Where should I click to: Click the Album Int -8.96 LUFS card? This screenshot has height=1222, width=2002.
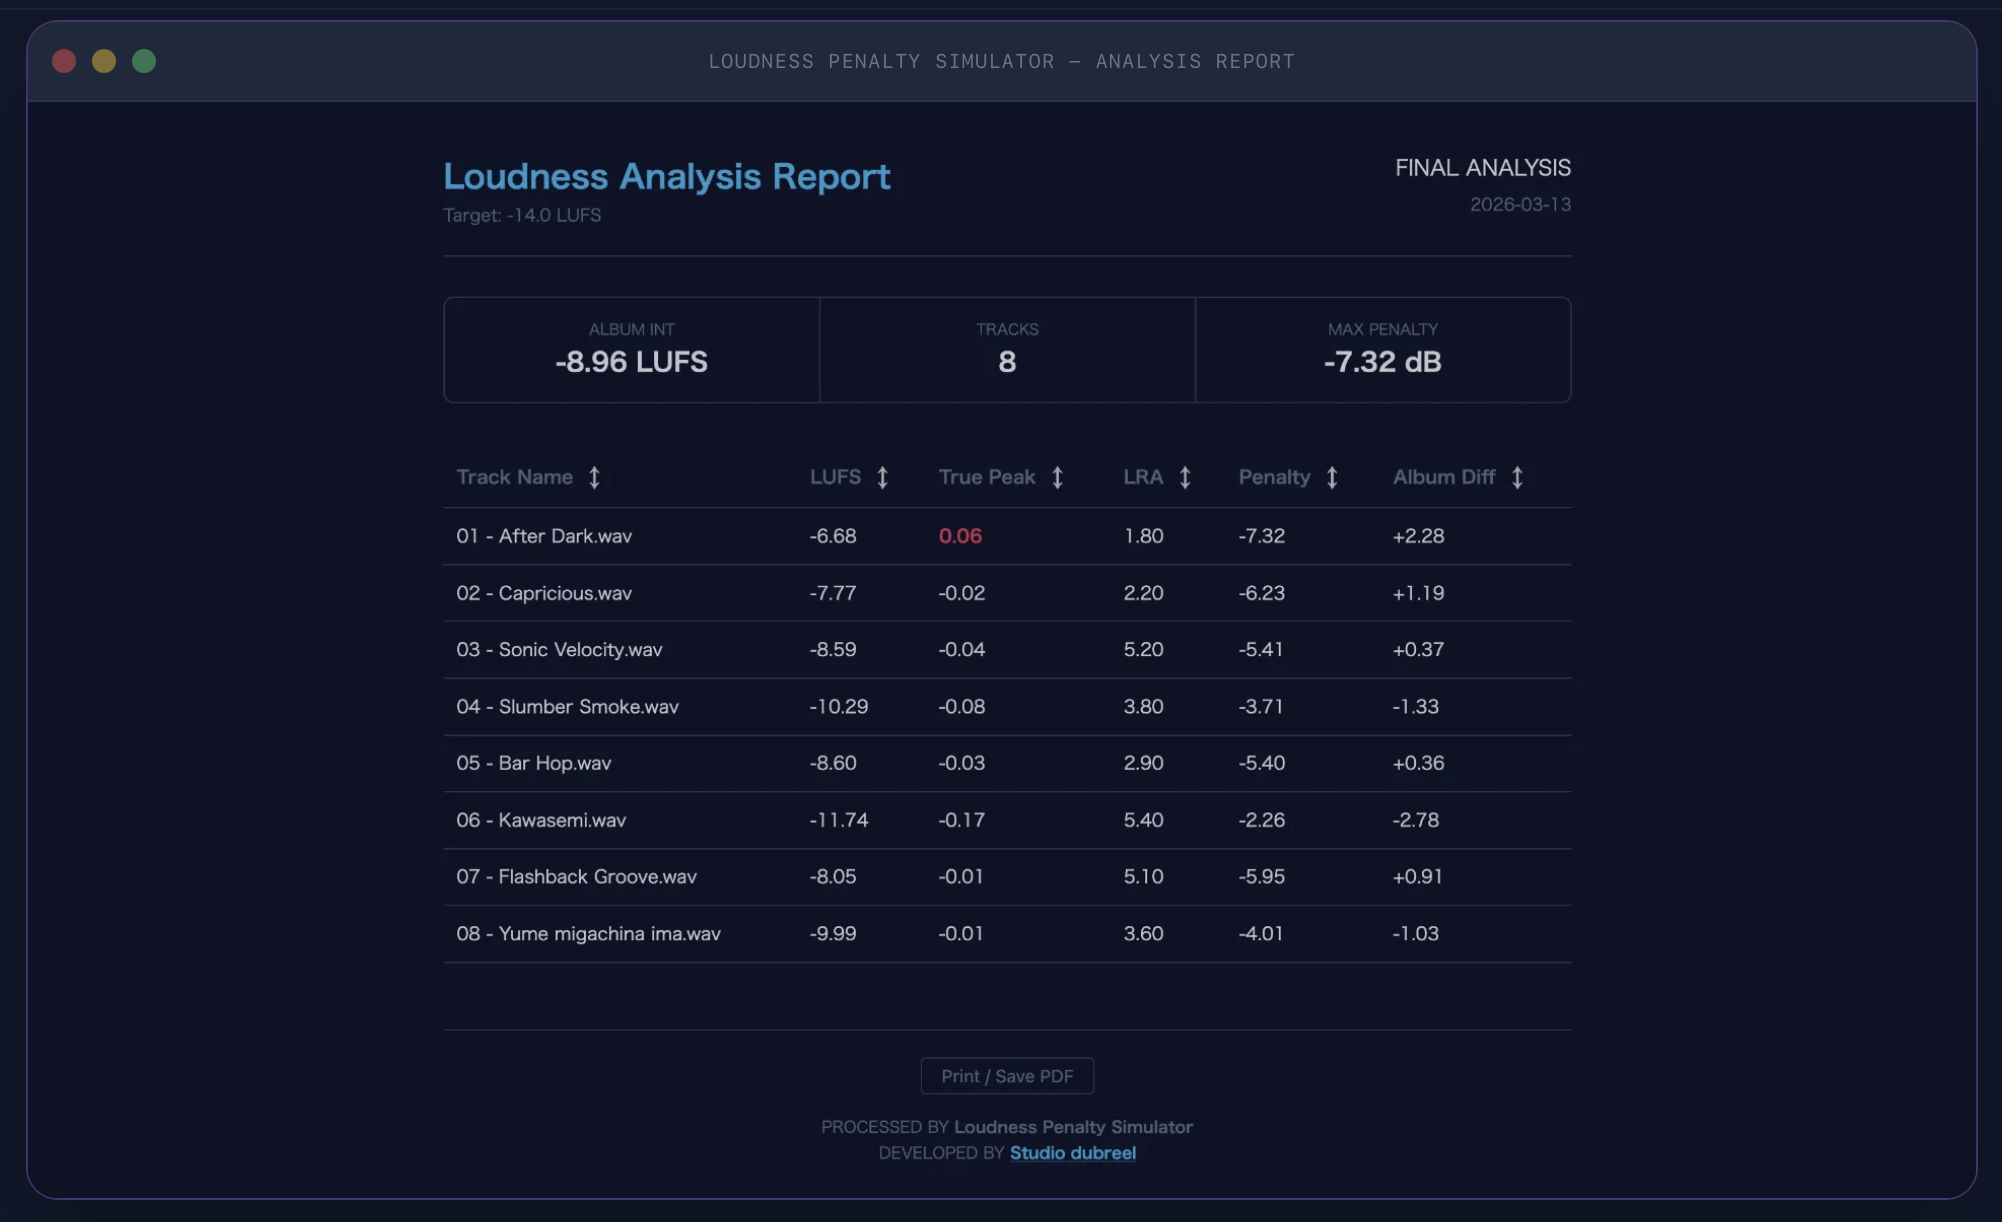pos(631,350)
